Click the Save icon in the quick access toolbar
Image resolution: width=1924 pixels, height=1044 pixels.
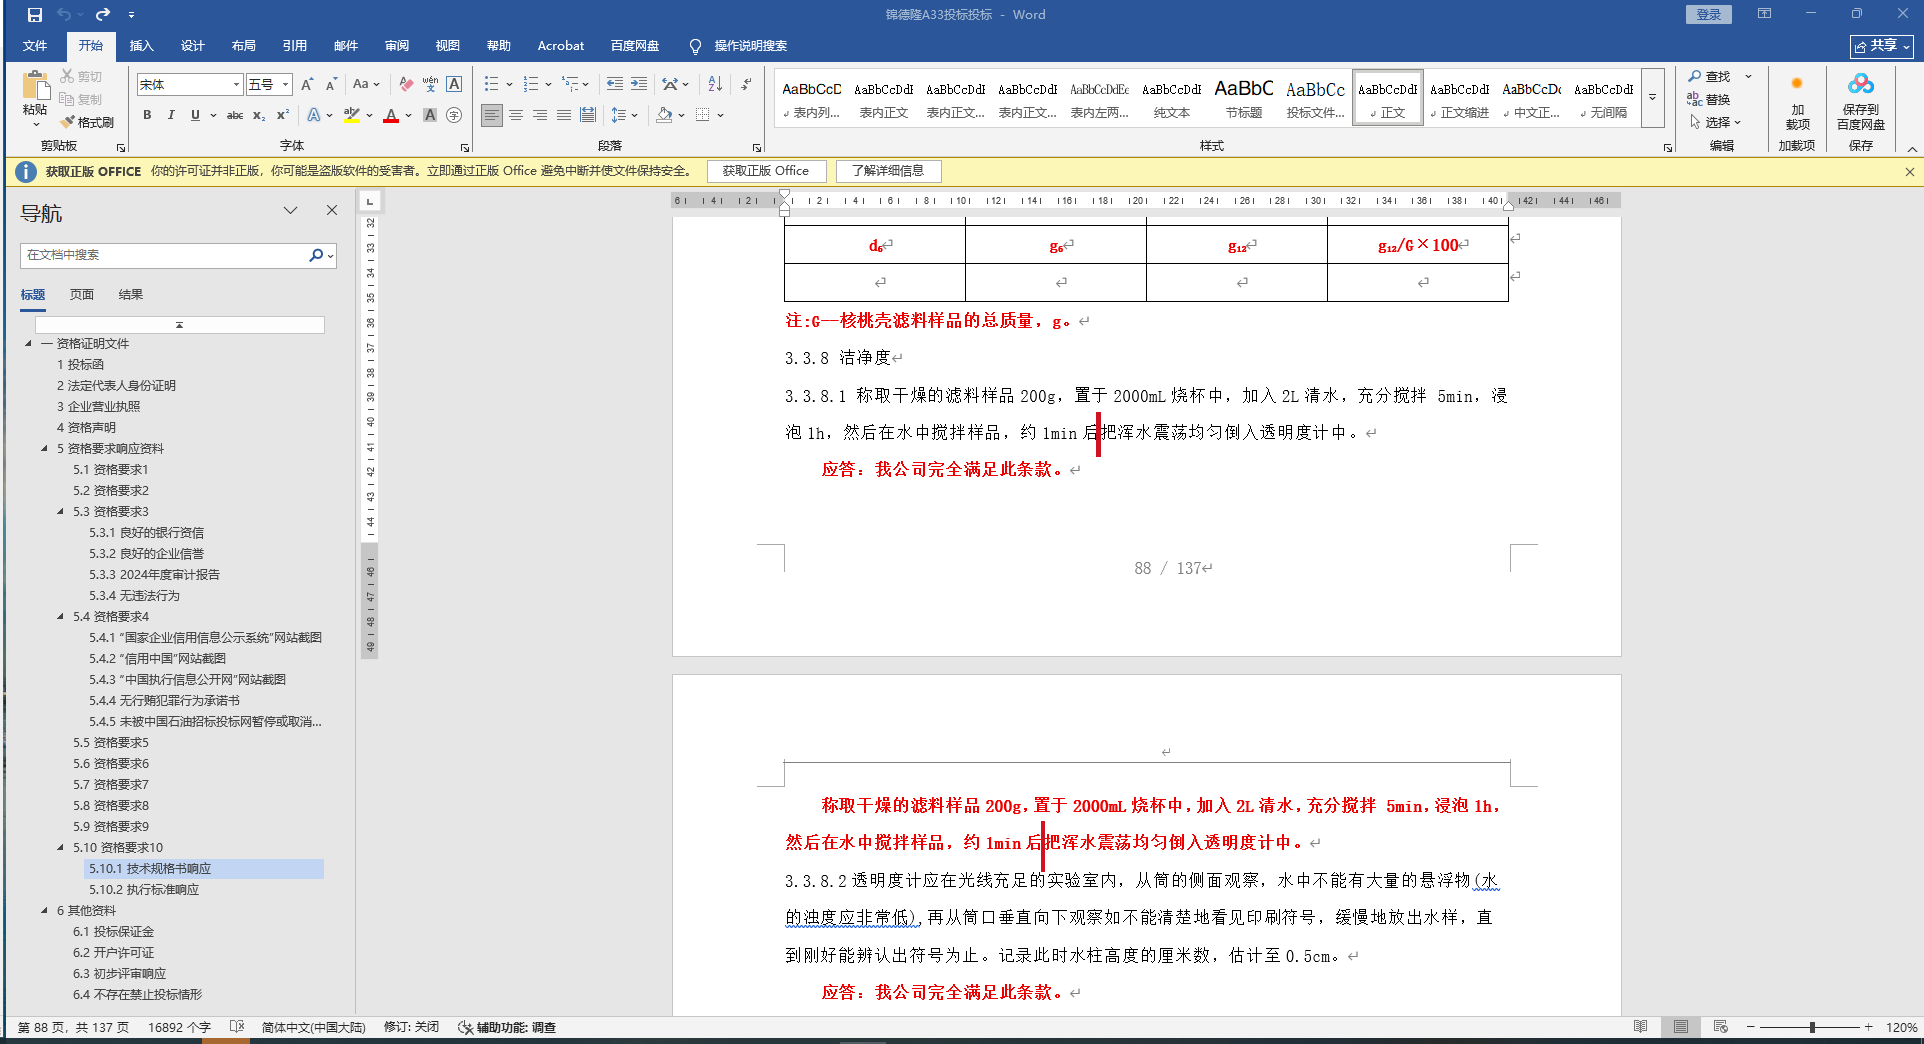coord(35,15)
